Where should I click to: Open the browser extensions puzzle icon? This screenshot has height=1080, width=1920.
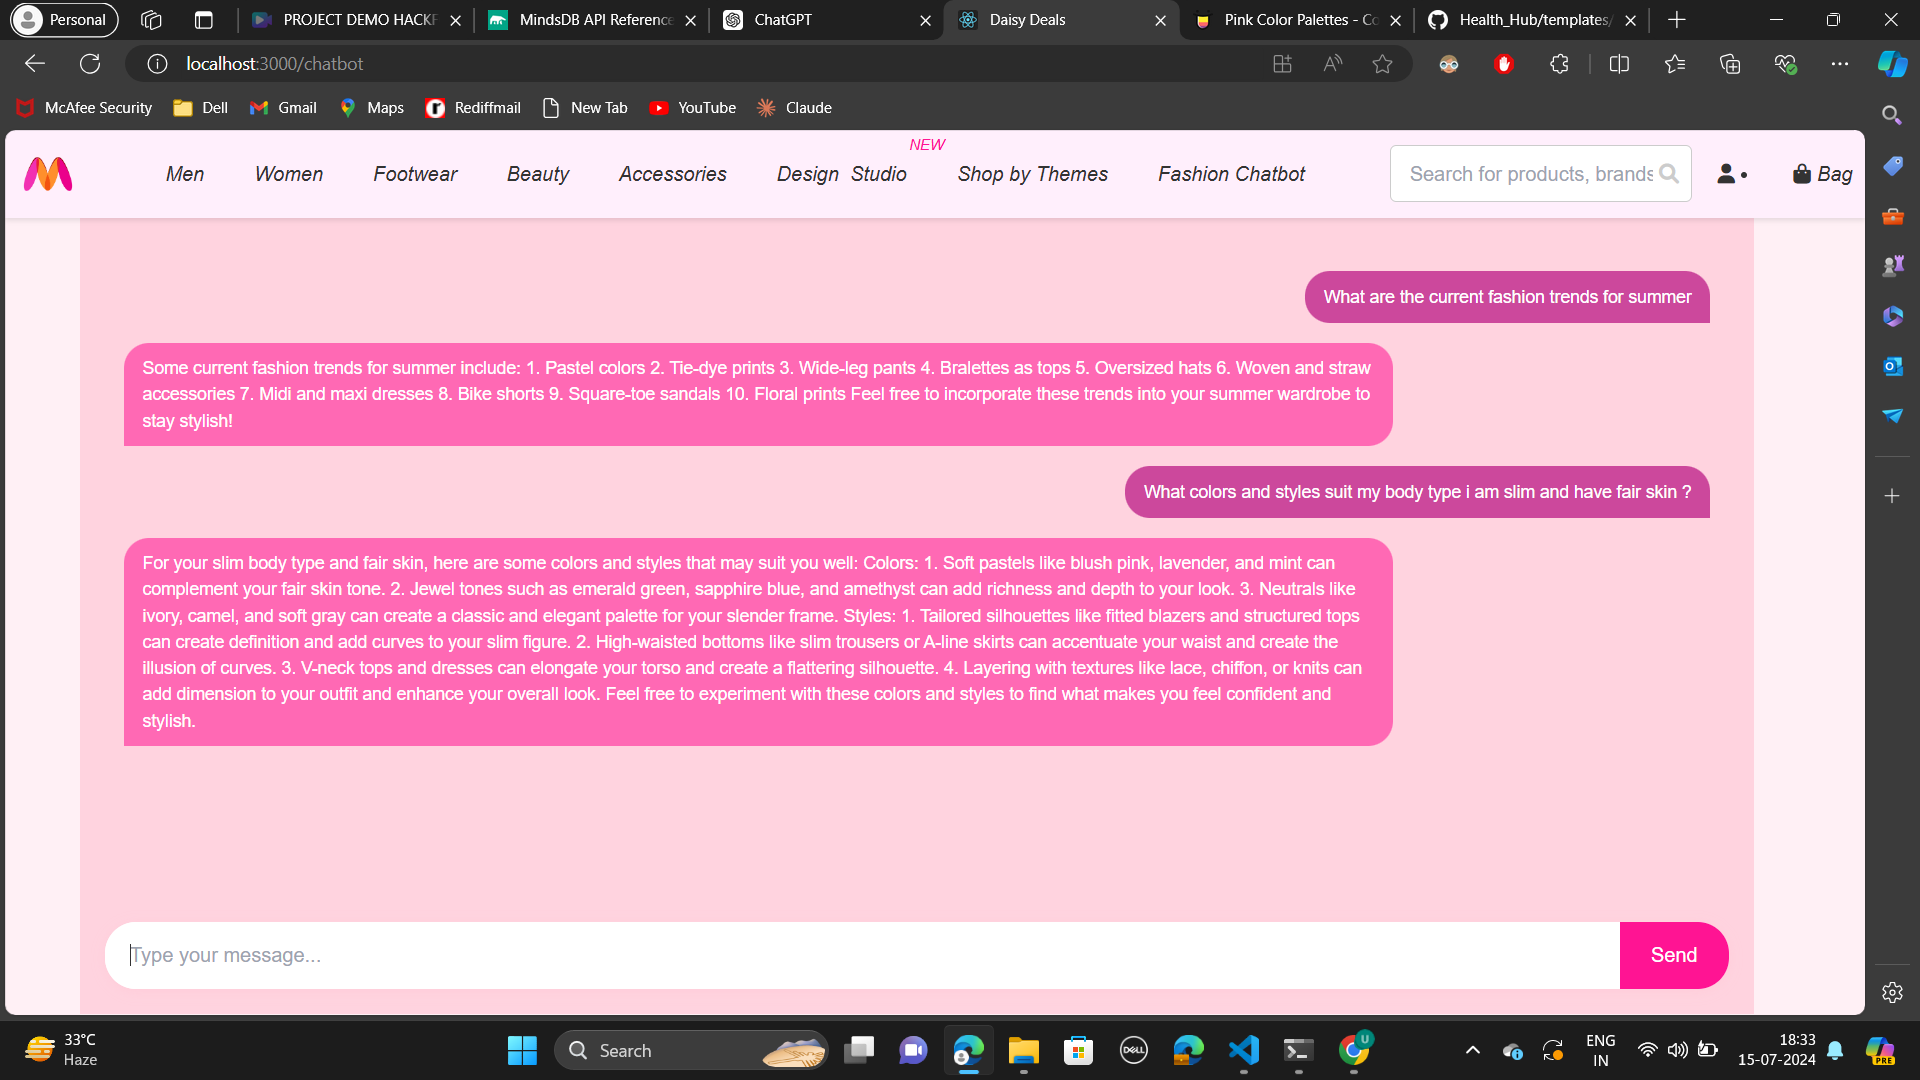(1558, 64)
